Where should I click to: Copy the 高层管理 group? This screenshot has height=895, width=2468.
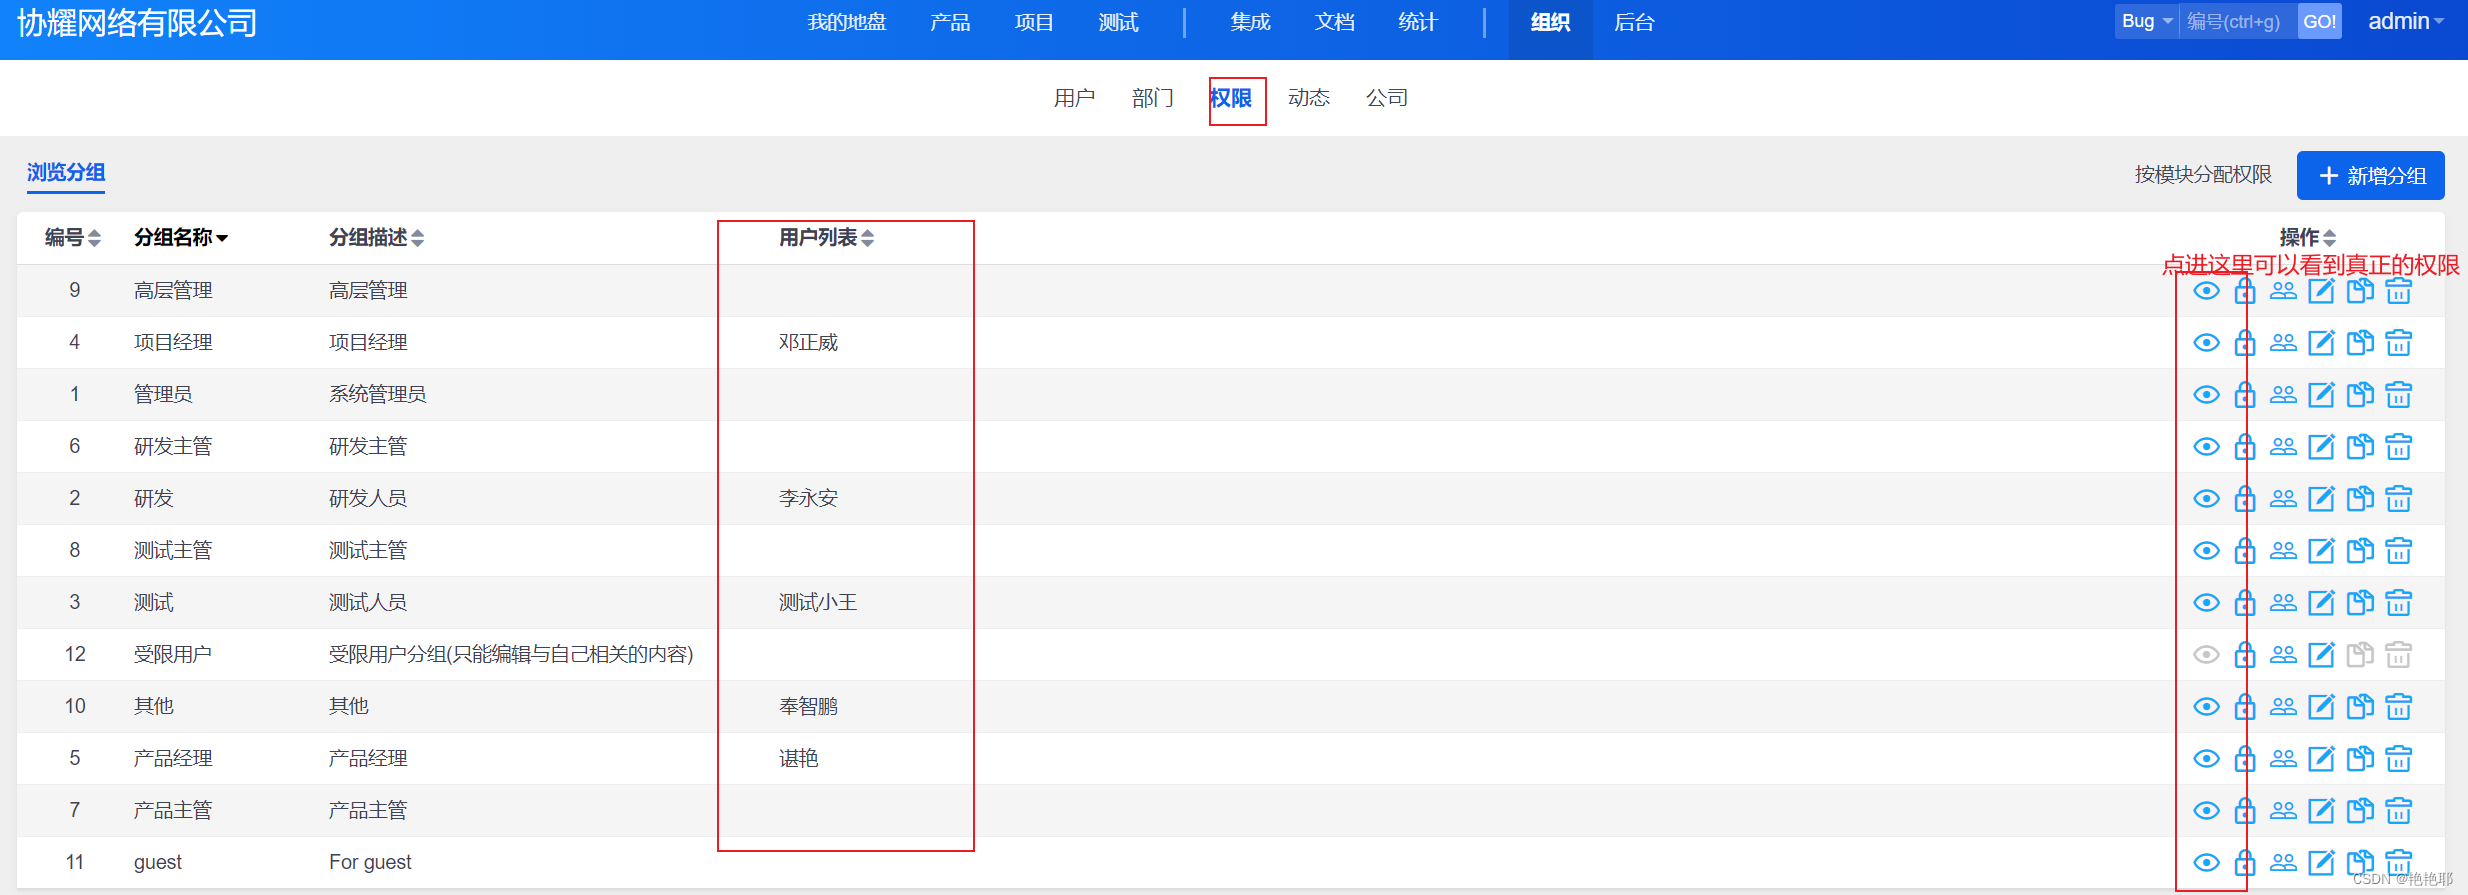tap(2360, 291)
